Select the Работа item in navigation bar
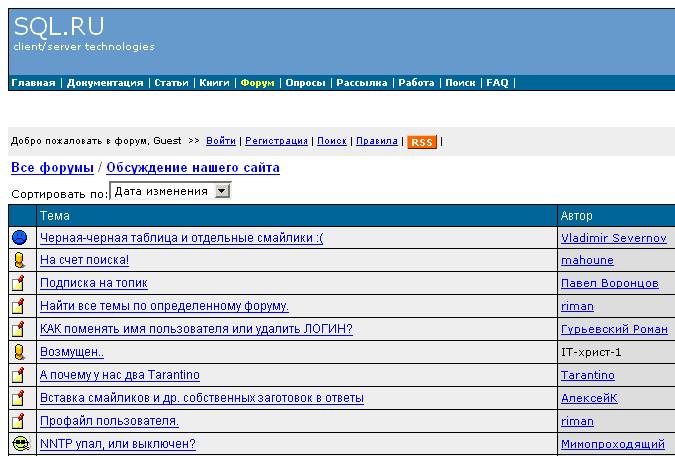 tap(416, 83)
